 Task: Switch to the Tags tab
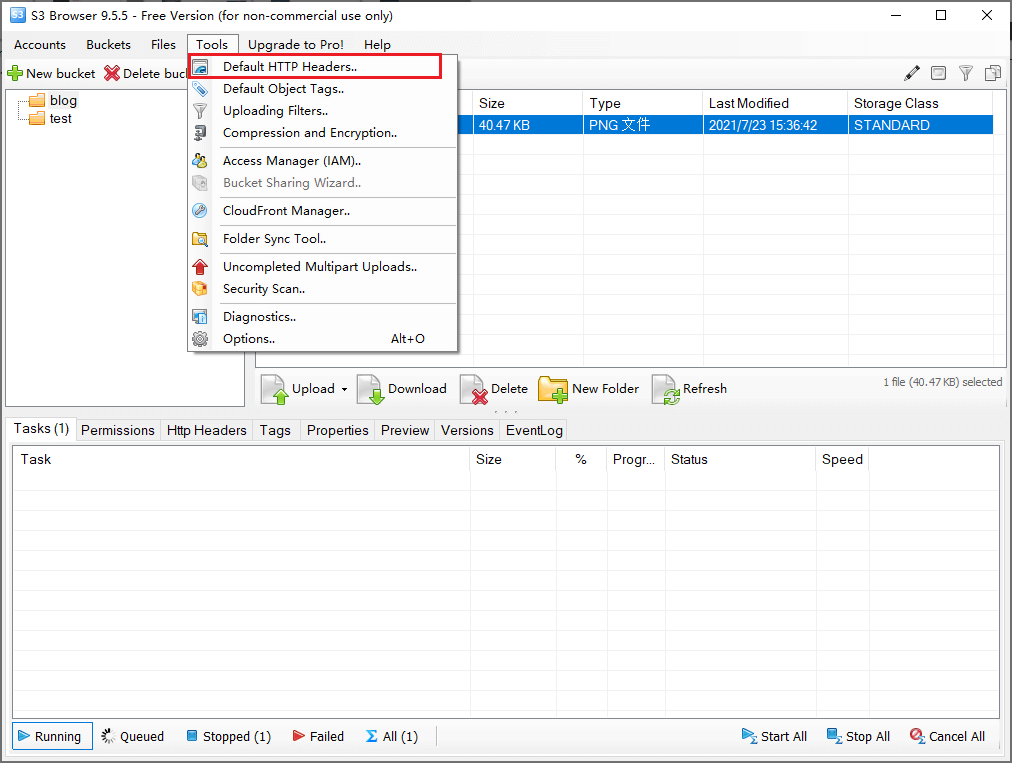275,430
